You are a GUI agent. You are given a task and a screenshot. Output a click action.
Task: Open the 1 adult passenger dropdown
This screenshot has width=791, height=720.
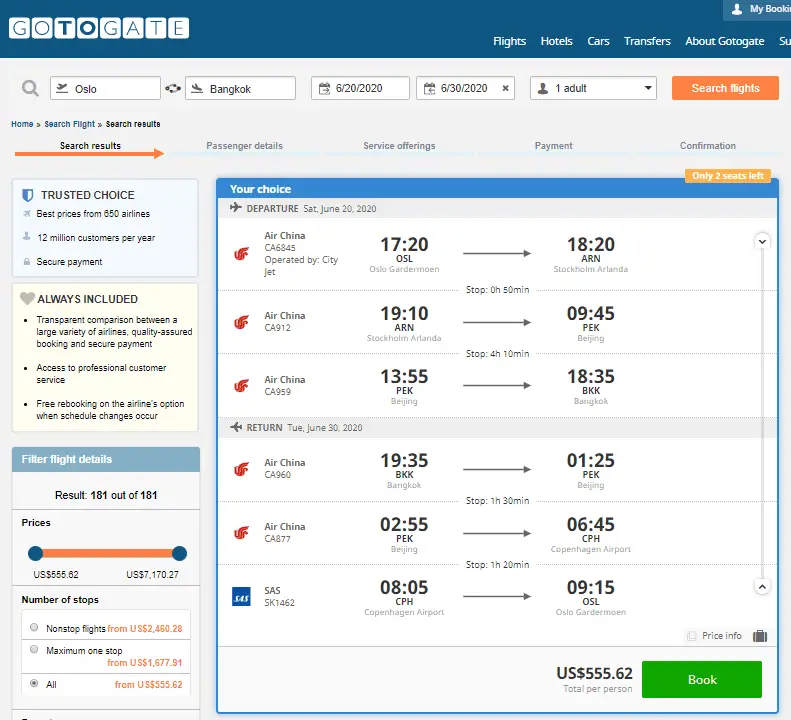click(593, 88)
